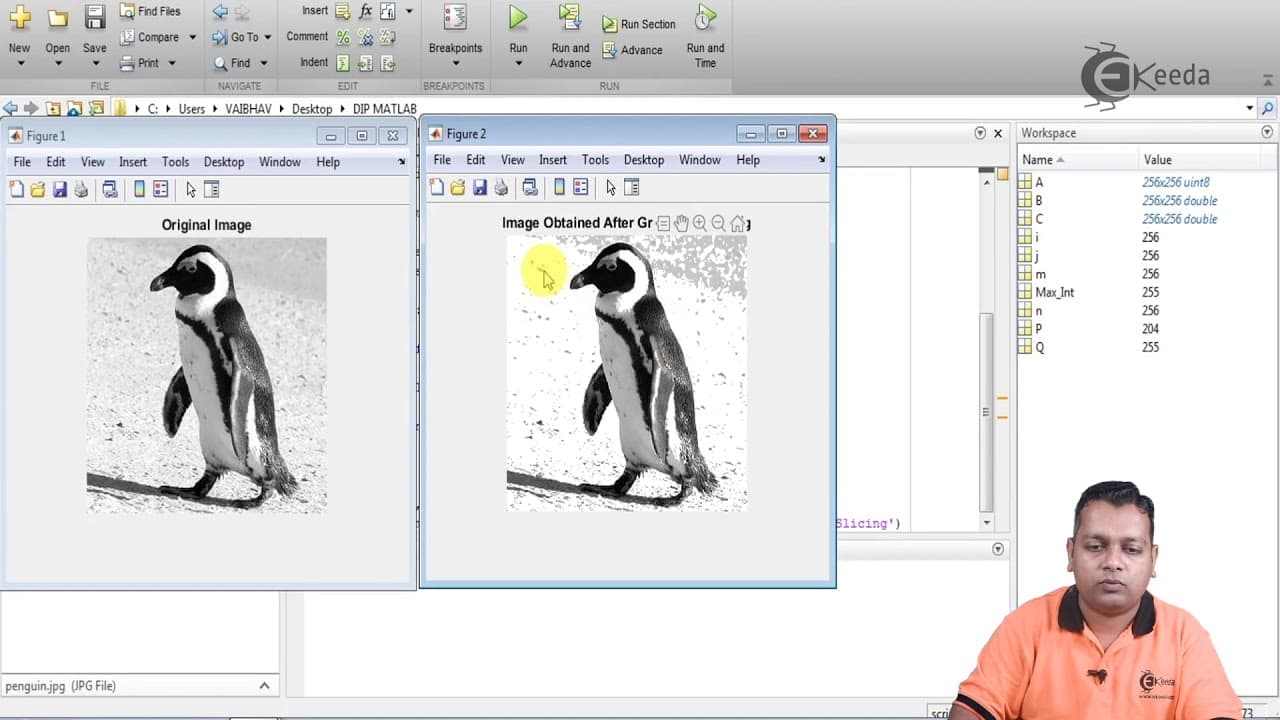Open Workspace panel actions dropdown button

pyautogui.click(x=1268, y=133)
